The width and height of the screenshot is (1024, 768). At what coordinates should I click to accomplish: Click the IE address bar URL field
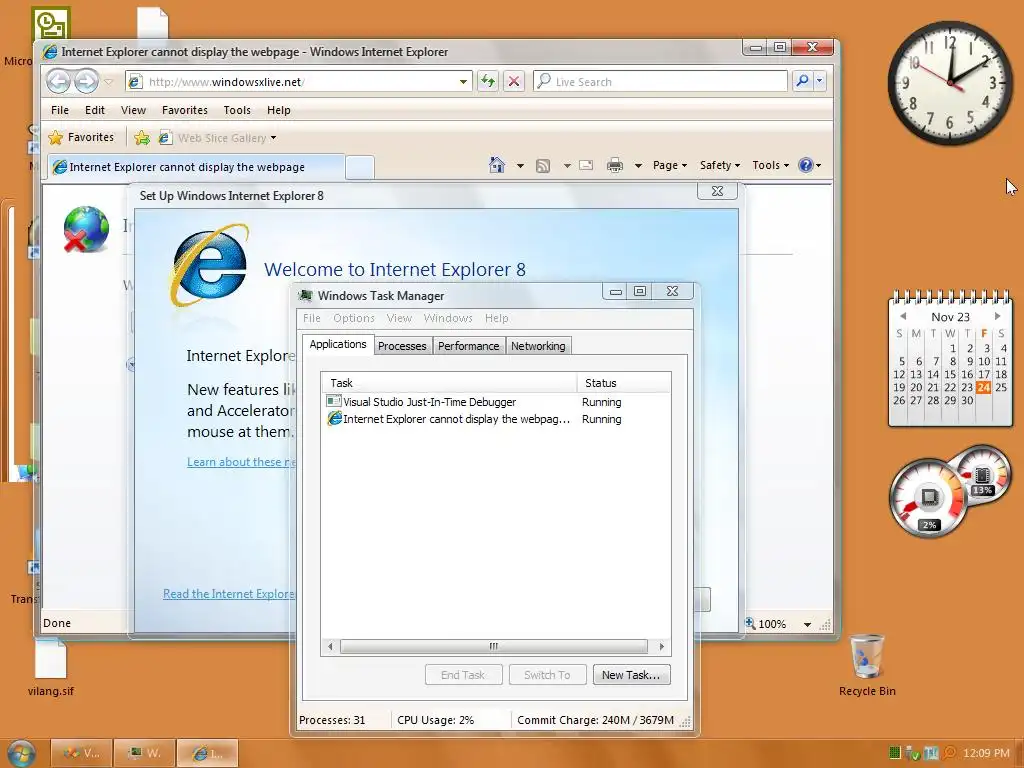point(300,82)
